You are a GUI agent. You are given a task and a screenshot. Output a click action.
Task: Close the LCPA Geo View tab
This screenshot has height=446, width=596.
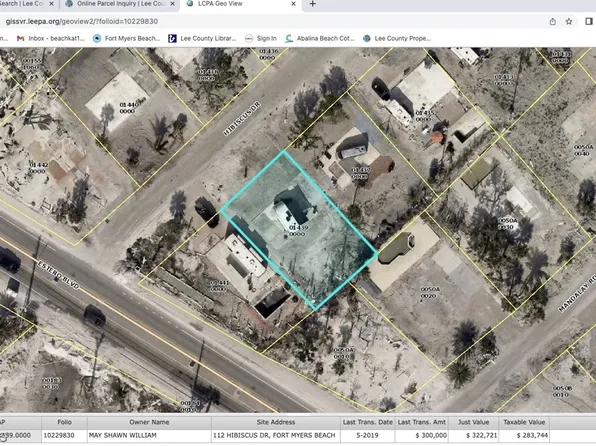click(293, 4)
